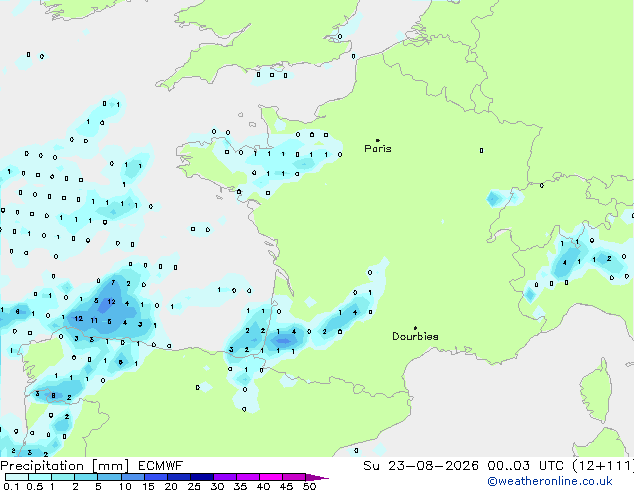Click the Dourbies location label
Viewport: 634px width, 490px height.
click(x=415, y=336)
